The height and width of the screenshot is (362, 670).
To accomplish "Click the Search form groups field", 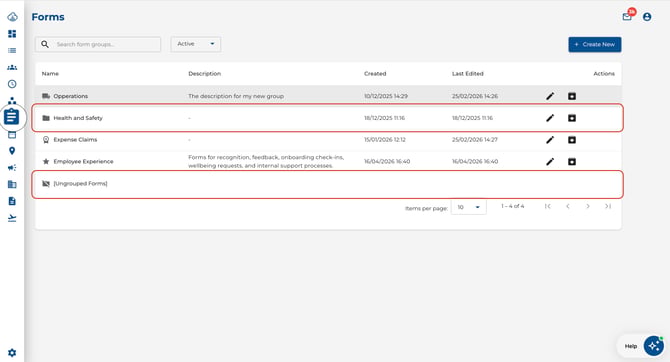I will pyautogui.click(x=98, y=44).
